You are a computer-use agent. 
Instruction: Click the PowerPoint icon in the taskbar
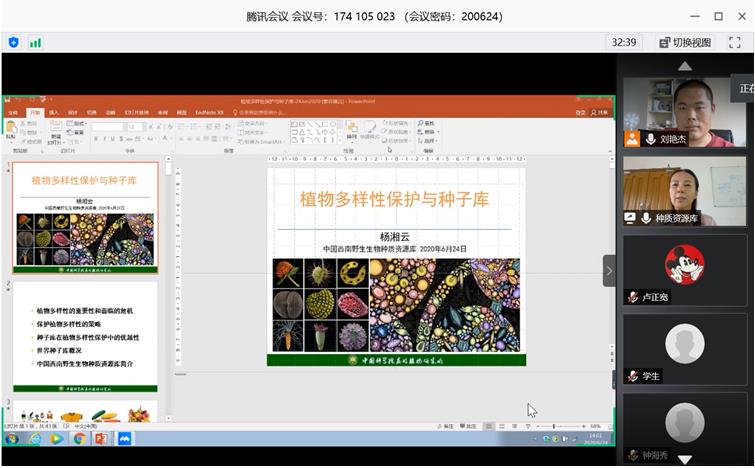[x=100, y=438]
